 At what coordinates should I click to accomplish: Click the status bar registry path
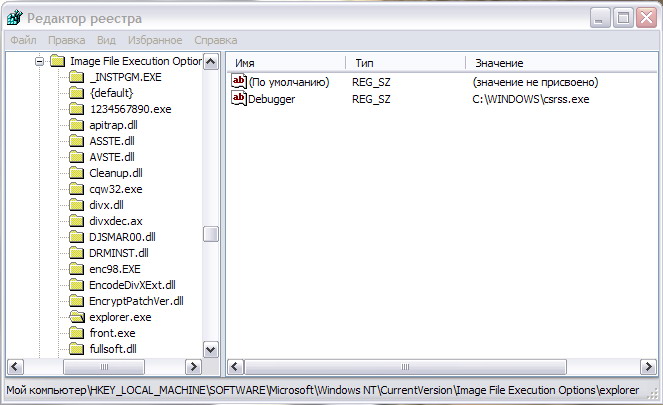click(323, 390)
